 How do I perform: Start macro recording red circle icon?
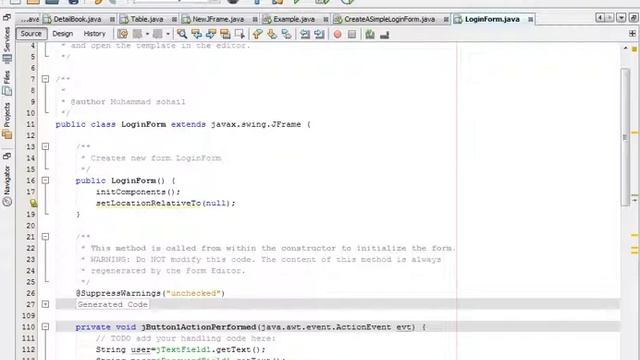coord(338,34)
